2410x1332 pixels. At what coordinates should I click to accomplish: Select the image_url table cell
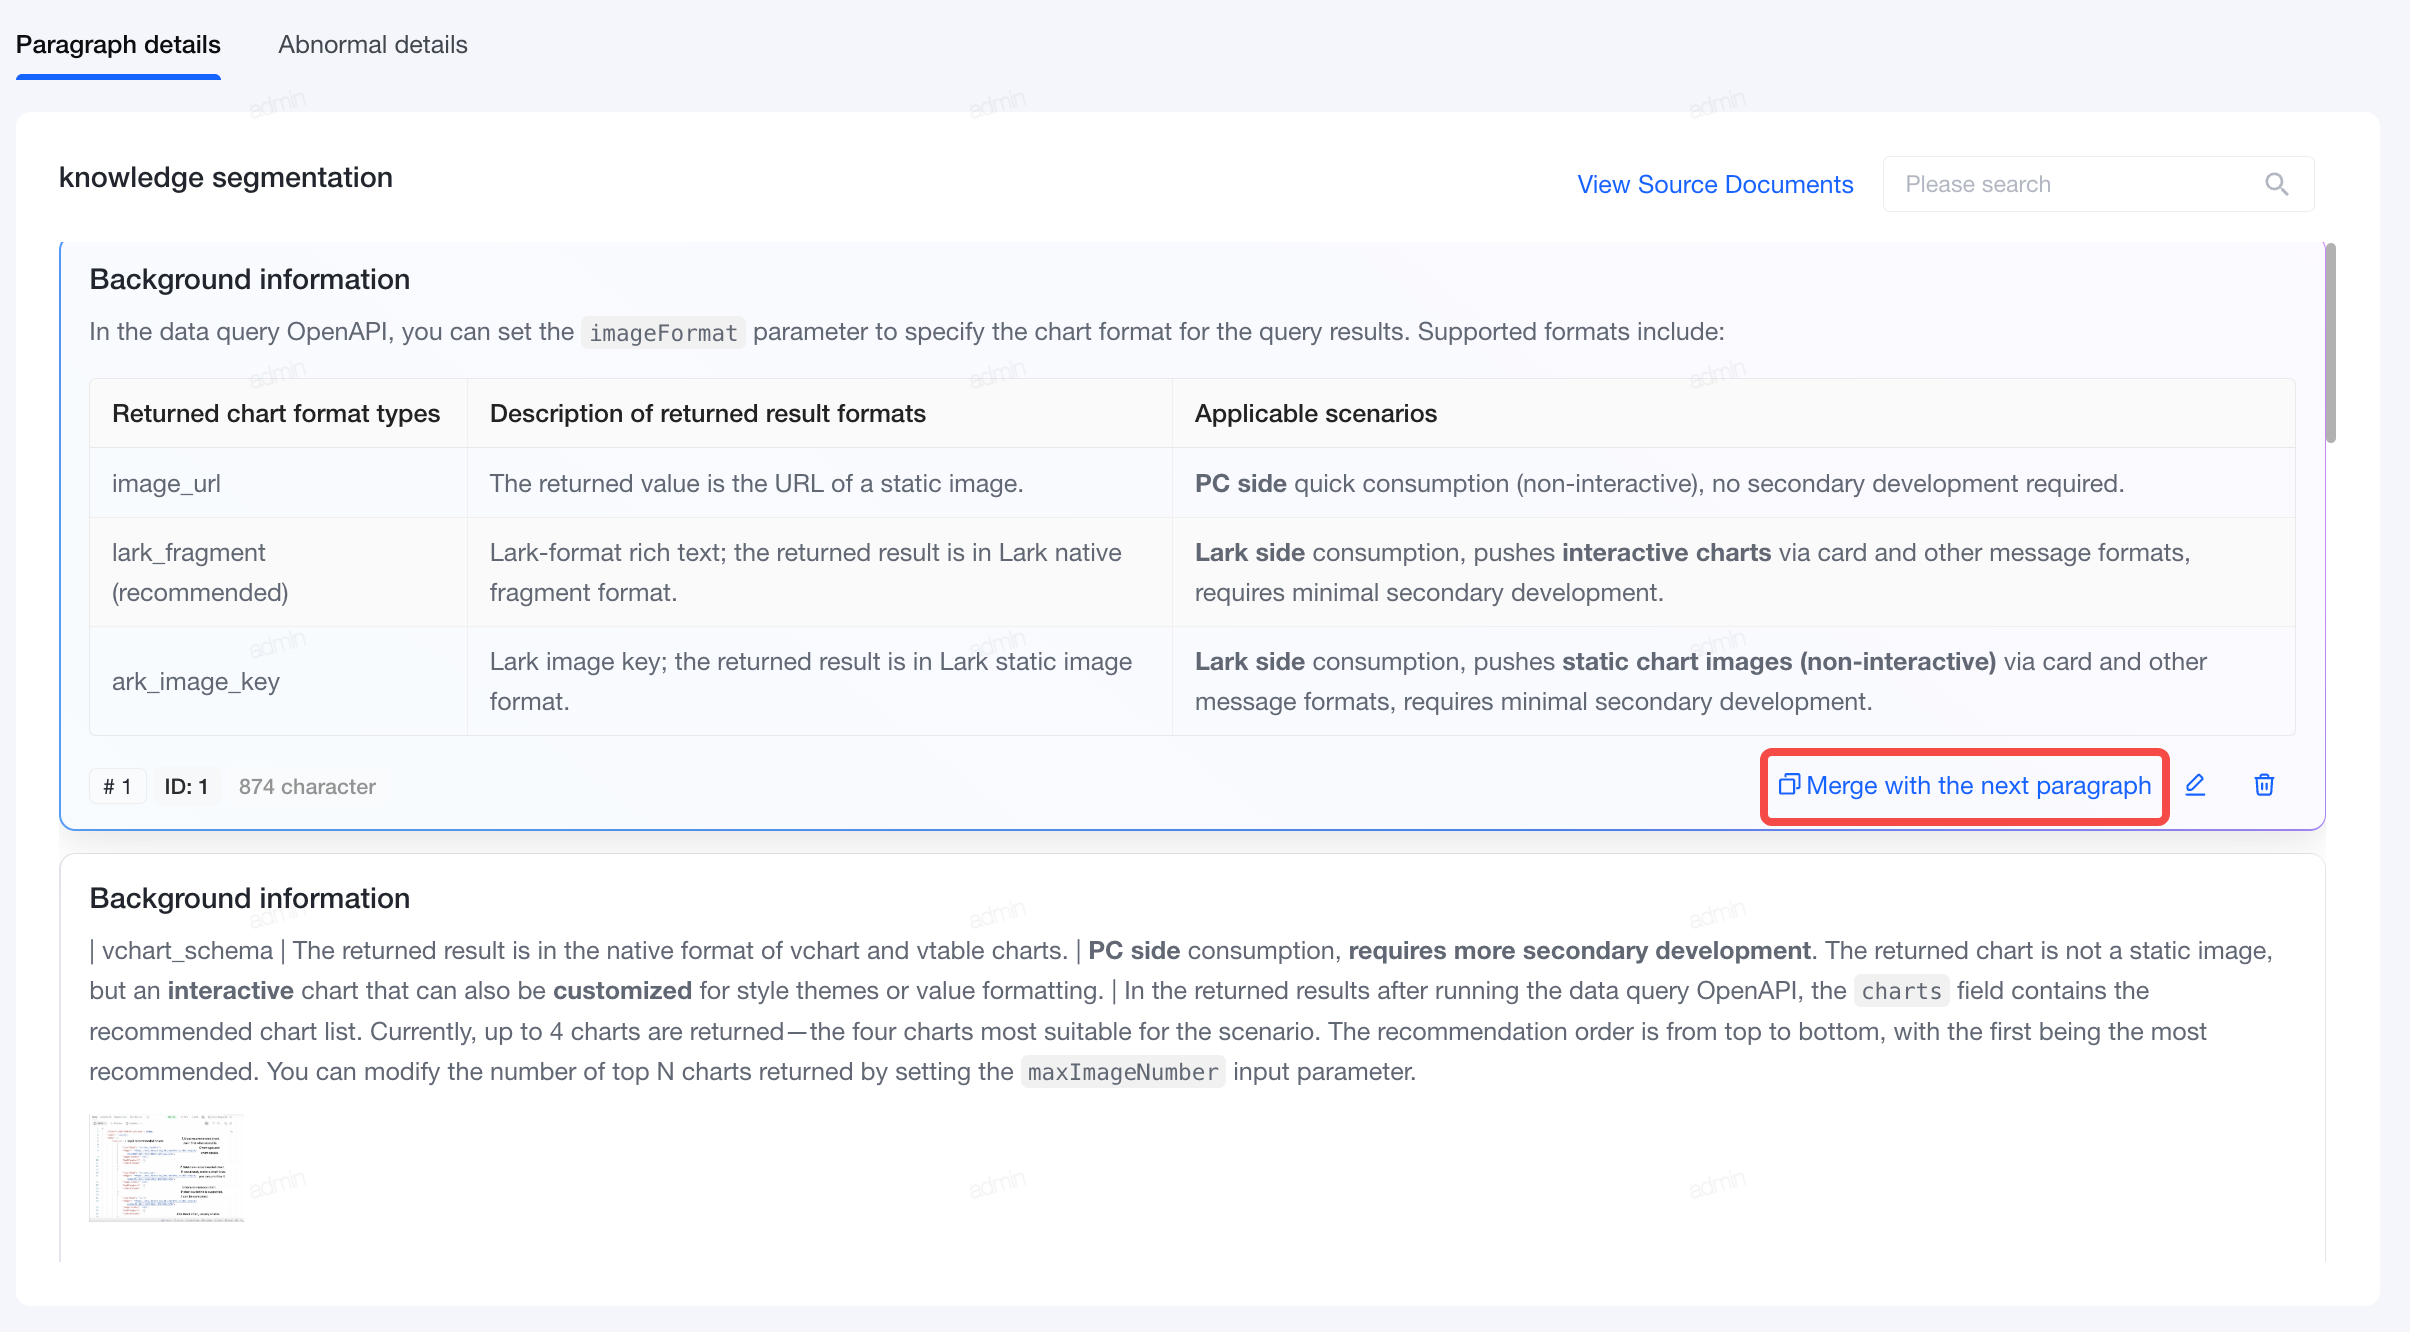tap(279, 483)
